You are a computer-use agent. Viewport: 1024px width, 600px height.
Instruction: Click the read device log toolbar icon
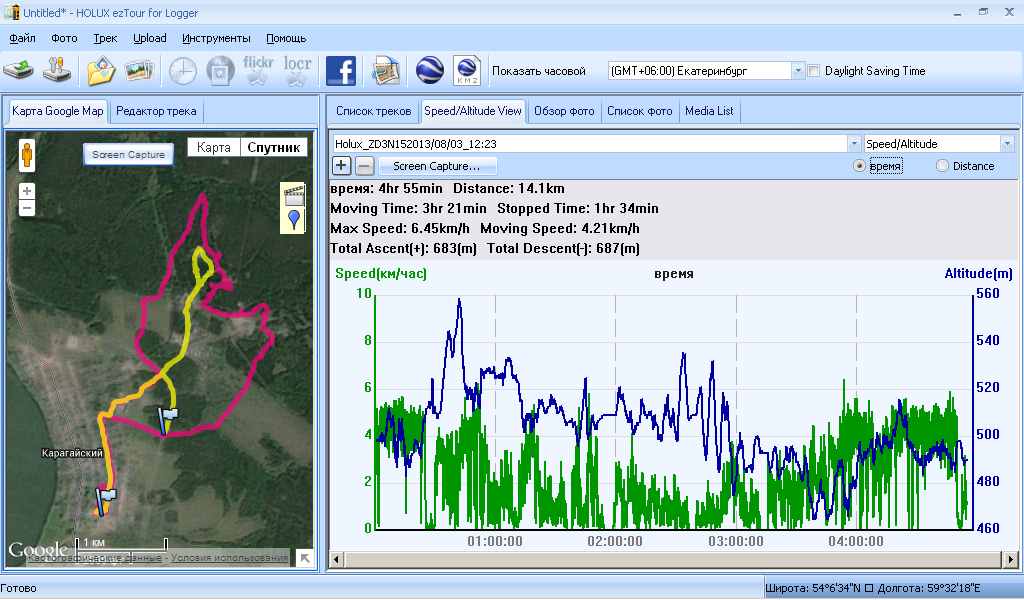coord(18,71)
